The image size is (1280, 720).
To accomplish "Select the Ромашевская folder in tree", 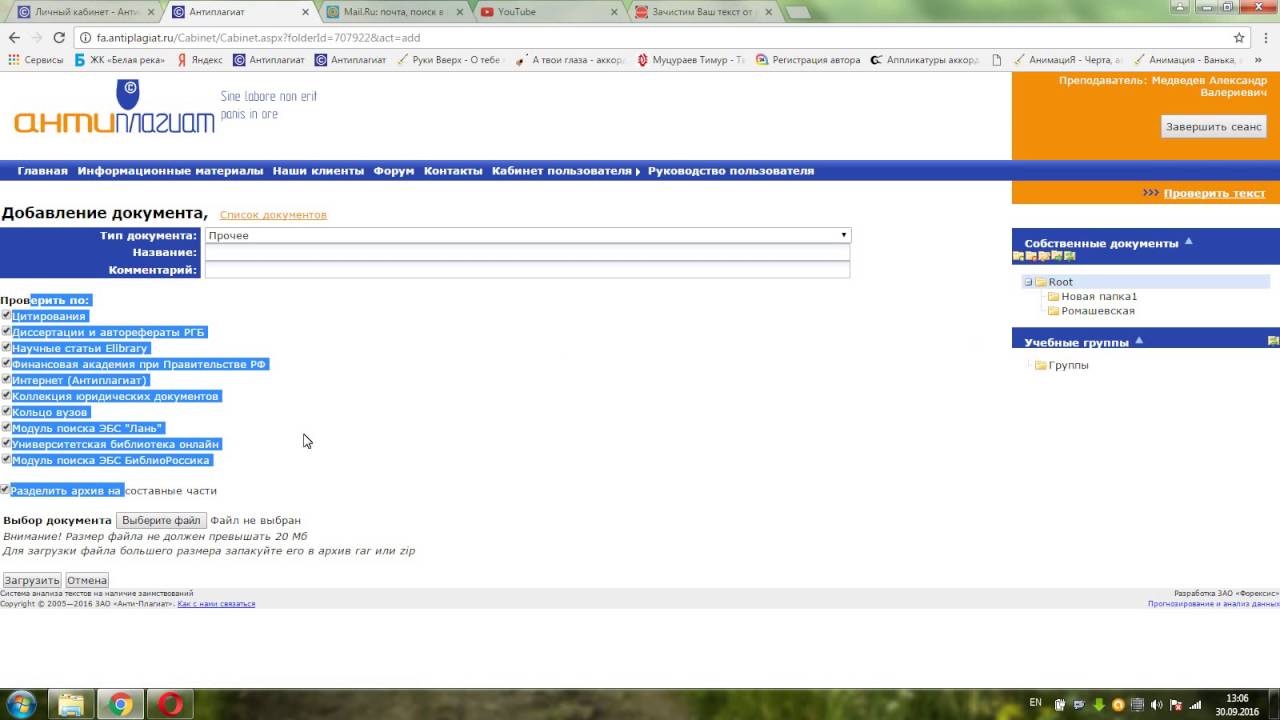I will point(1097,311).
